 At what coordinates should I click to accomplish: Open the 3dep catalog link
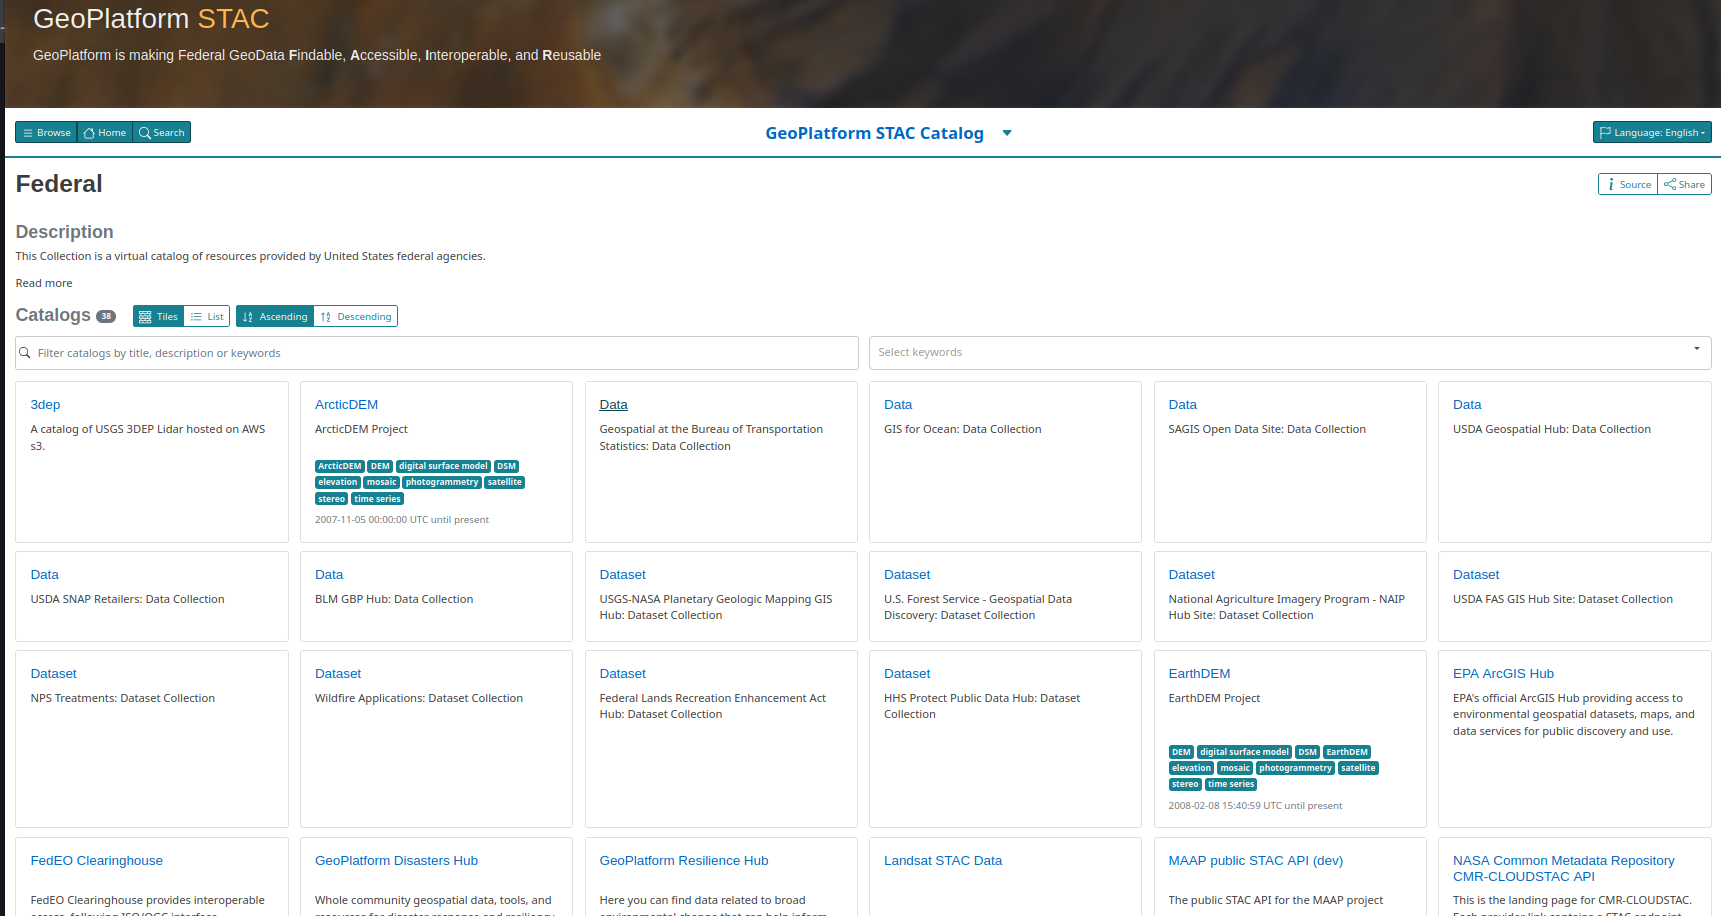coord(45,405)
